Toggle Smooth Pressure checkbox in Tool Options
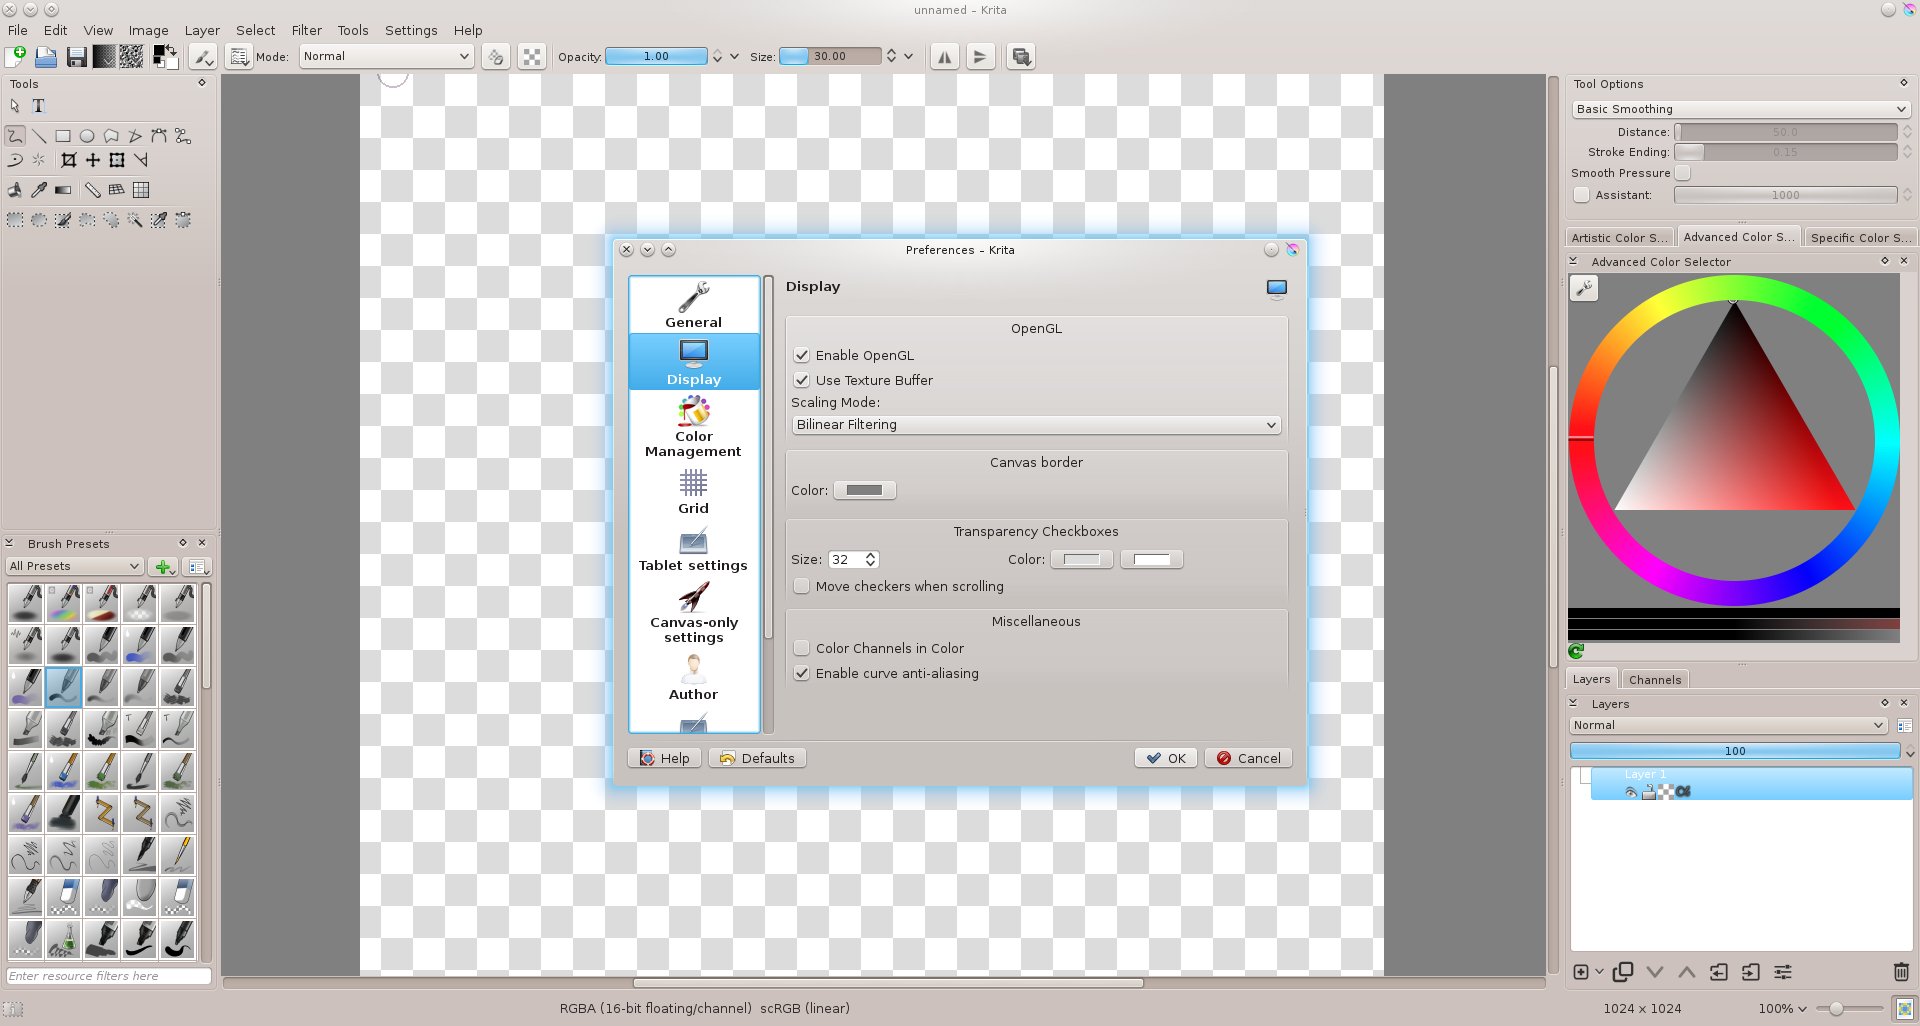1920x1026 pixels. 1683,173
